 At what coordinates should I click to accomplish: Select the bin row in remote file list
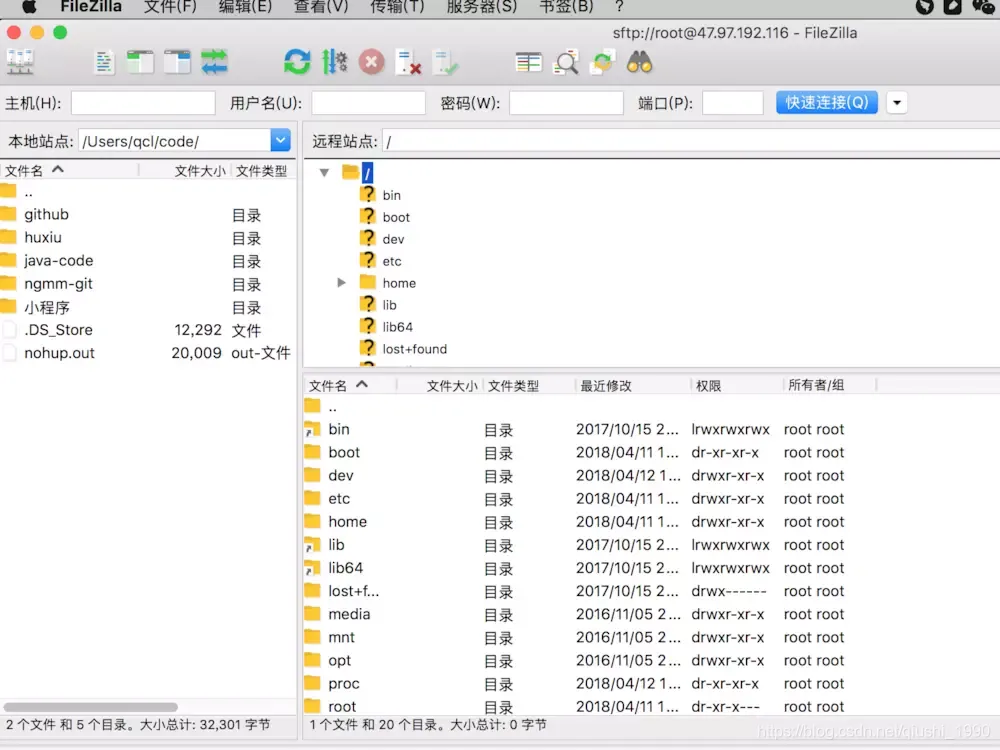(651, 429)
